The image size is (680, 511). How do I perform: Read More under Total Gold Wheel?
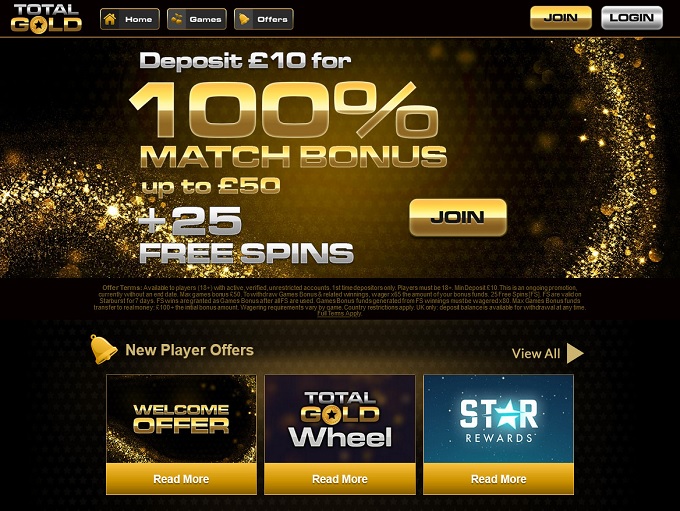pyautogui.click(x=340, y=479)
